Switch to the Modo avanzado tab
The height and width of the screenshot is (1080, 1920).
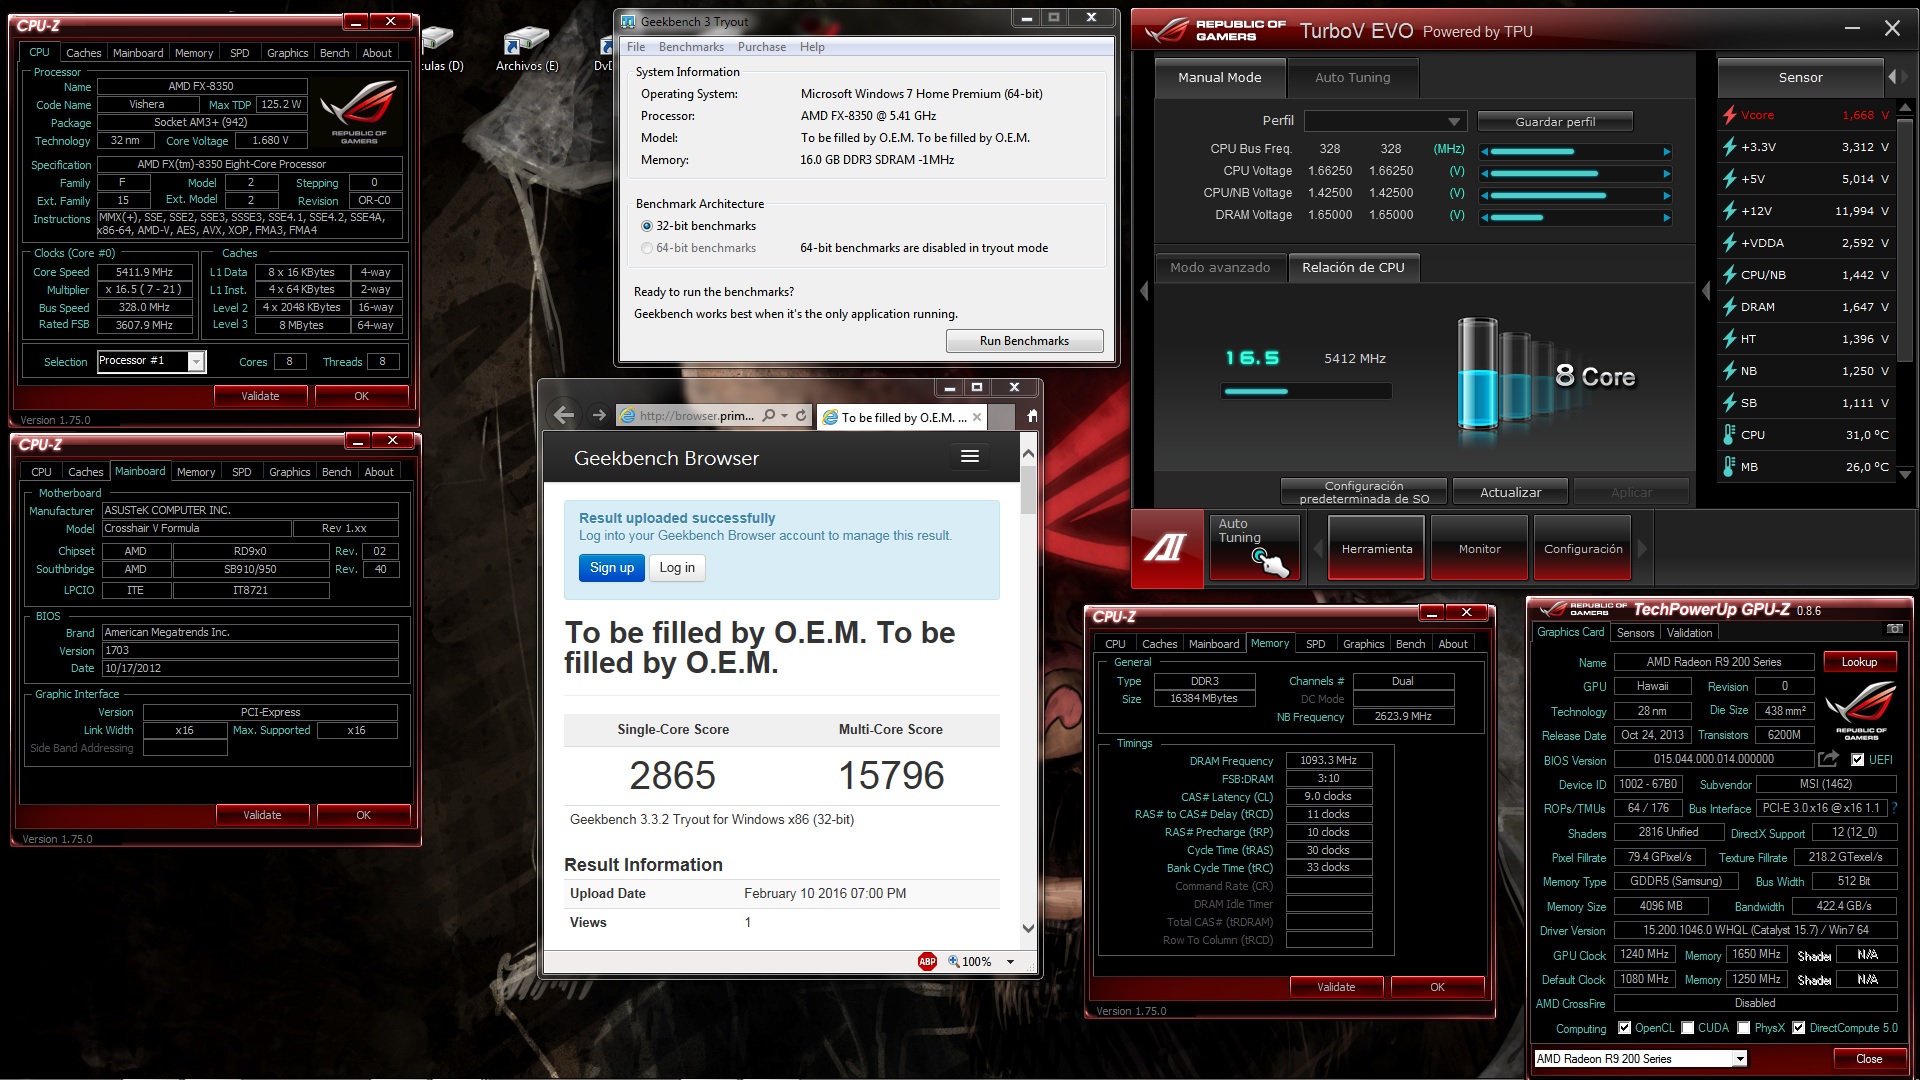[1220, 267]
